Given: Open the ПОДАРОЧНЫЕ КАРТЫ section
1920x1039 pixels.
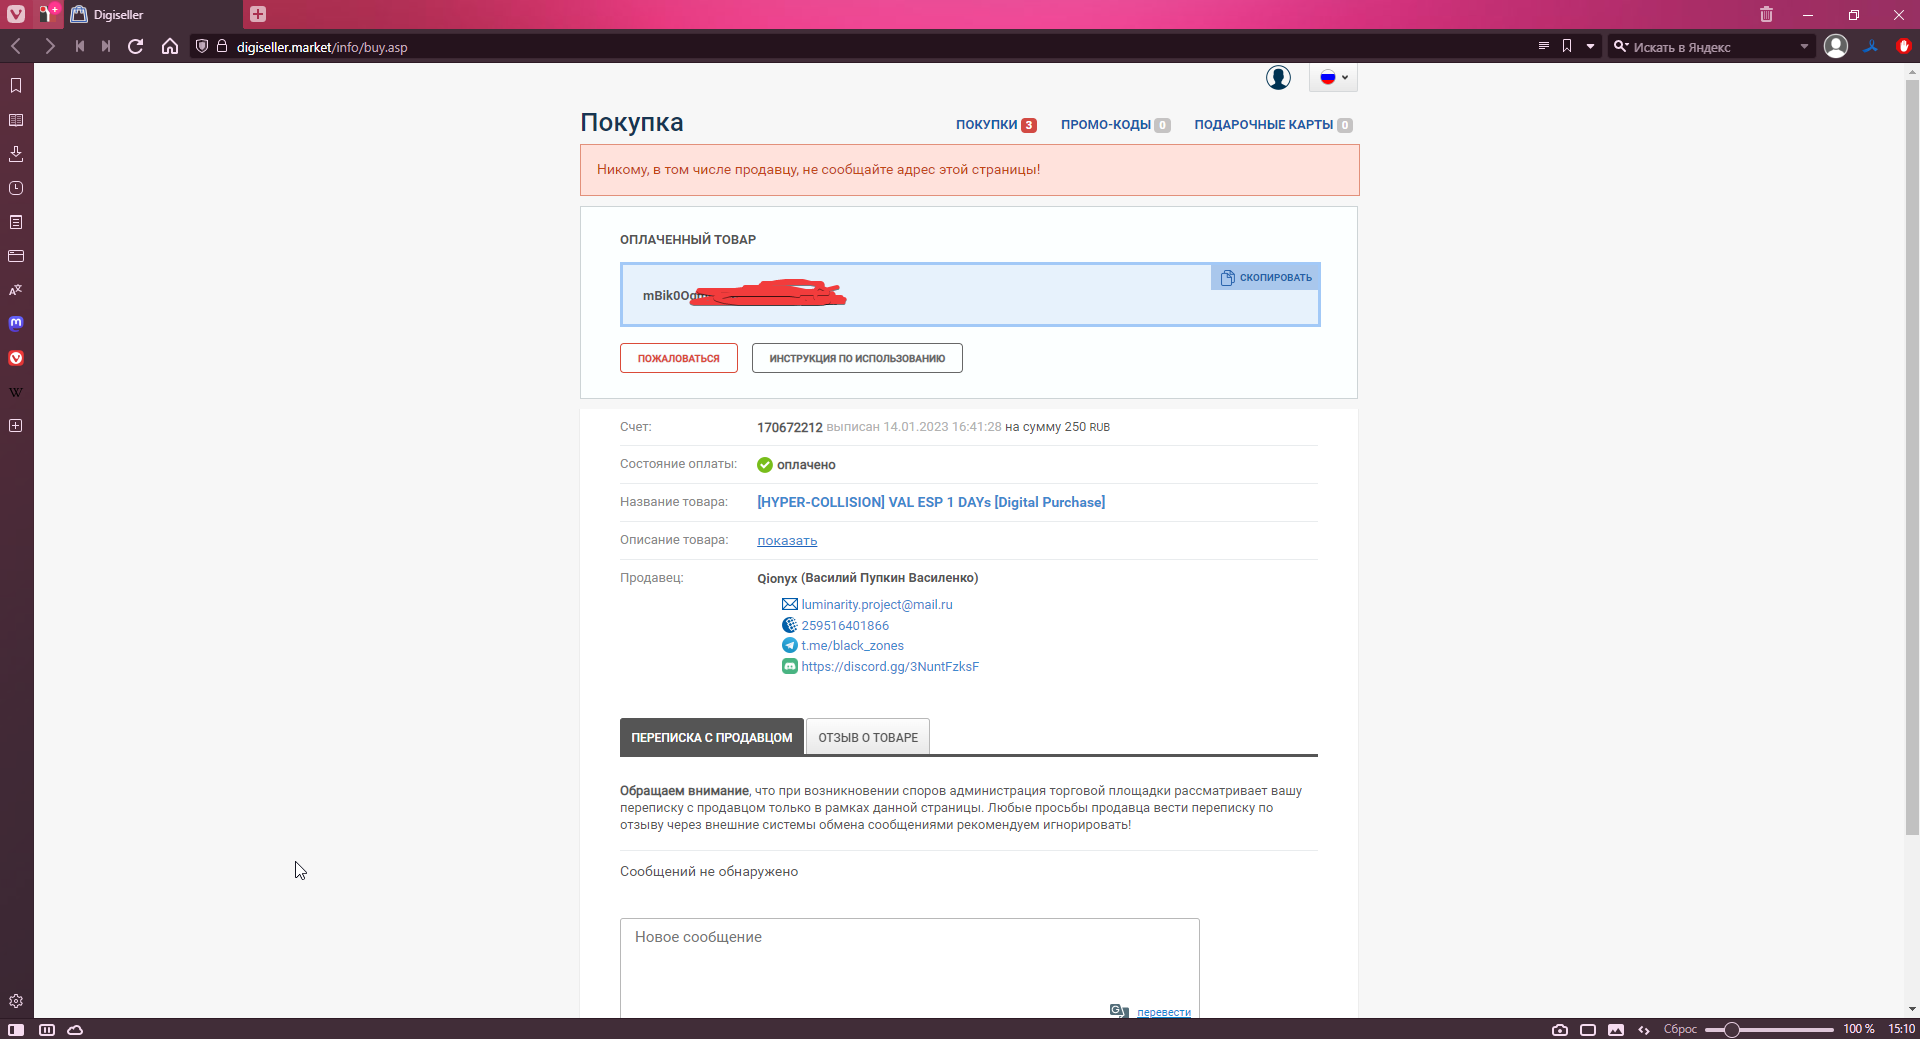Looking at the screenshot, I should 1273,125.
